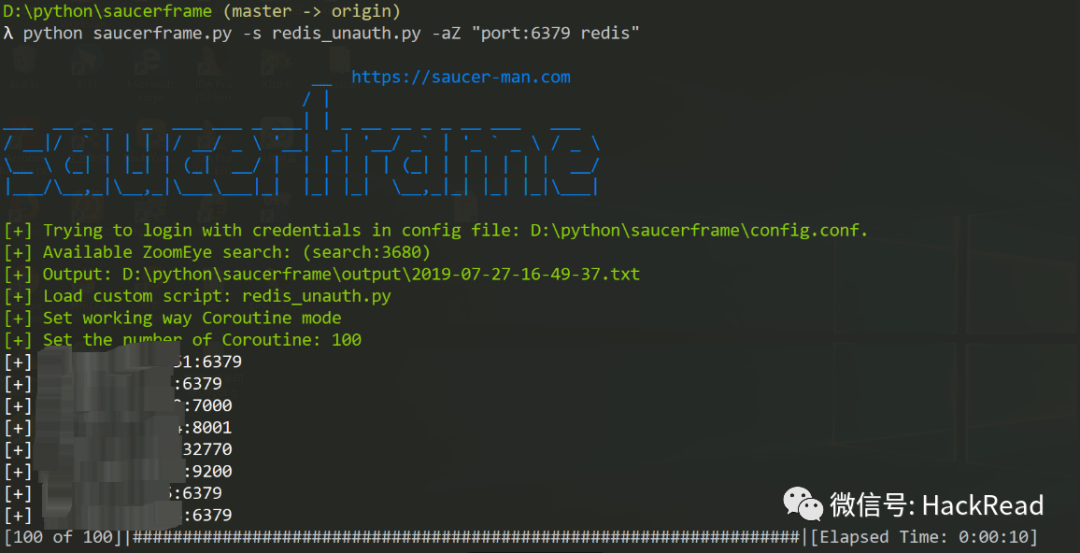The height and width of the screenshot is (553, 1080).
Task: Click the hash-mark progress bar
Action: pyautogui.click(x=466, y=537)
